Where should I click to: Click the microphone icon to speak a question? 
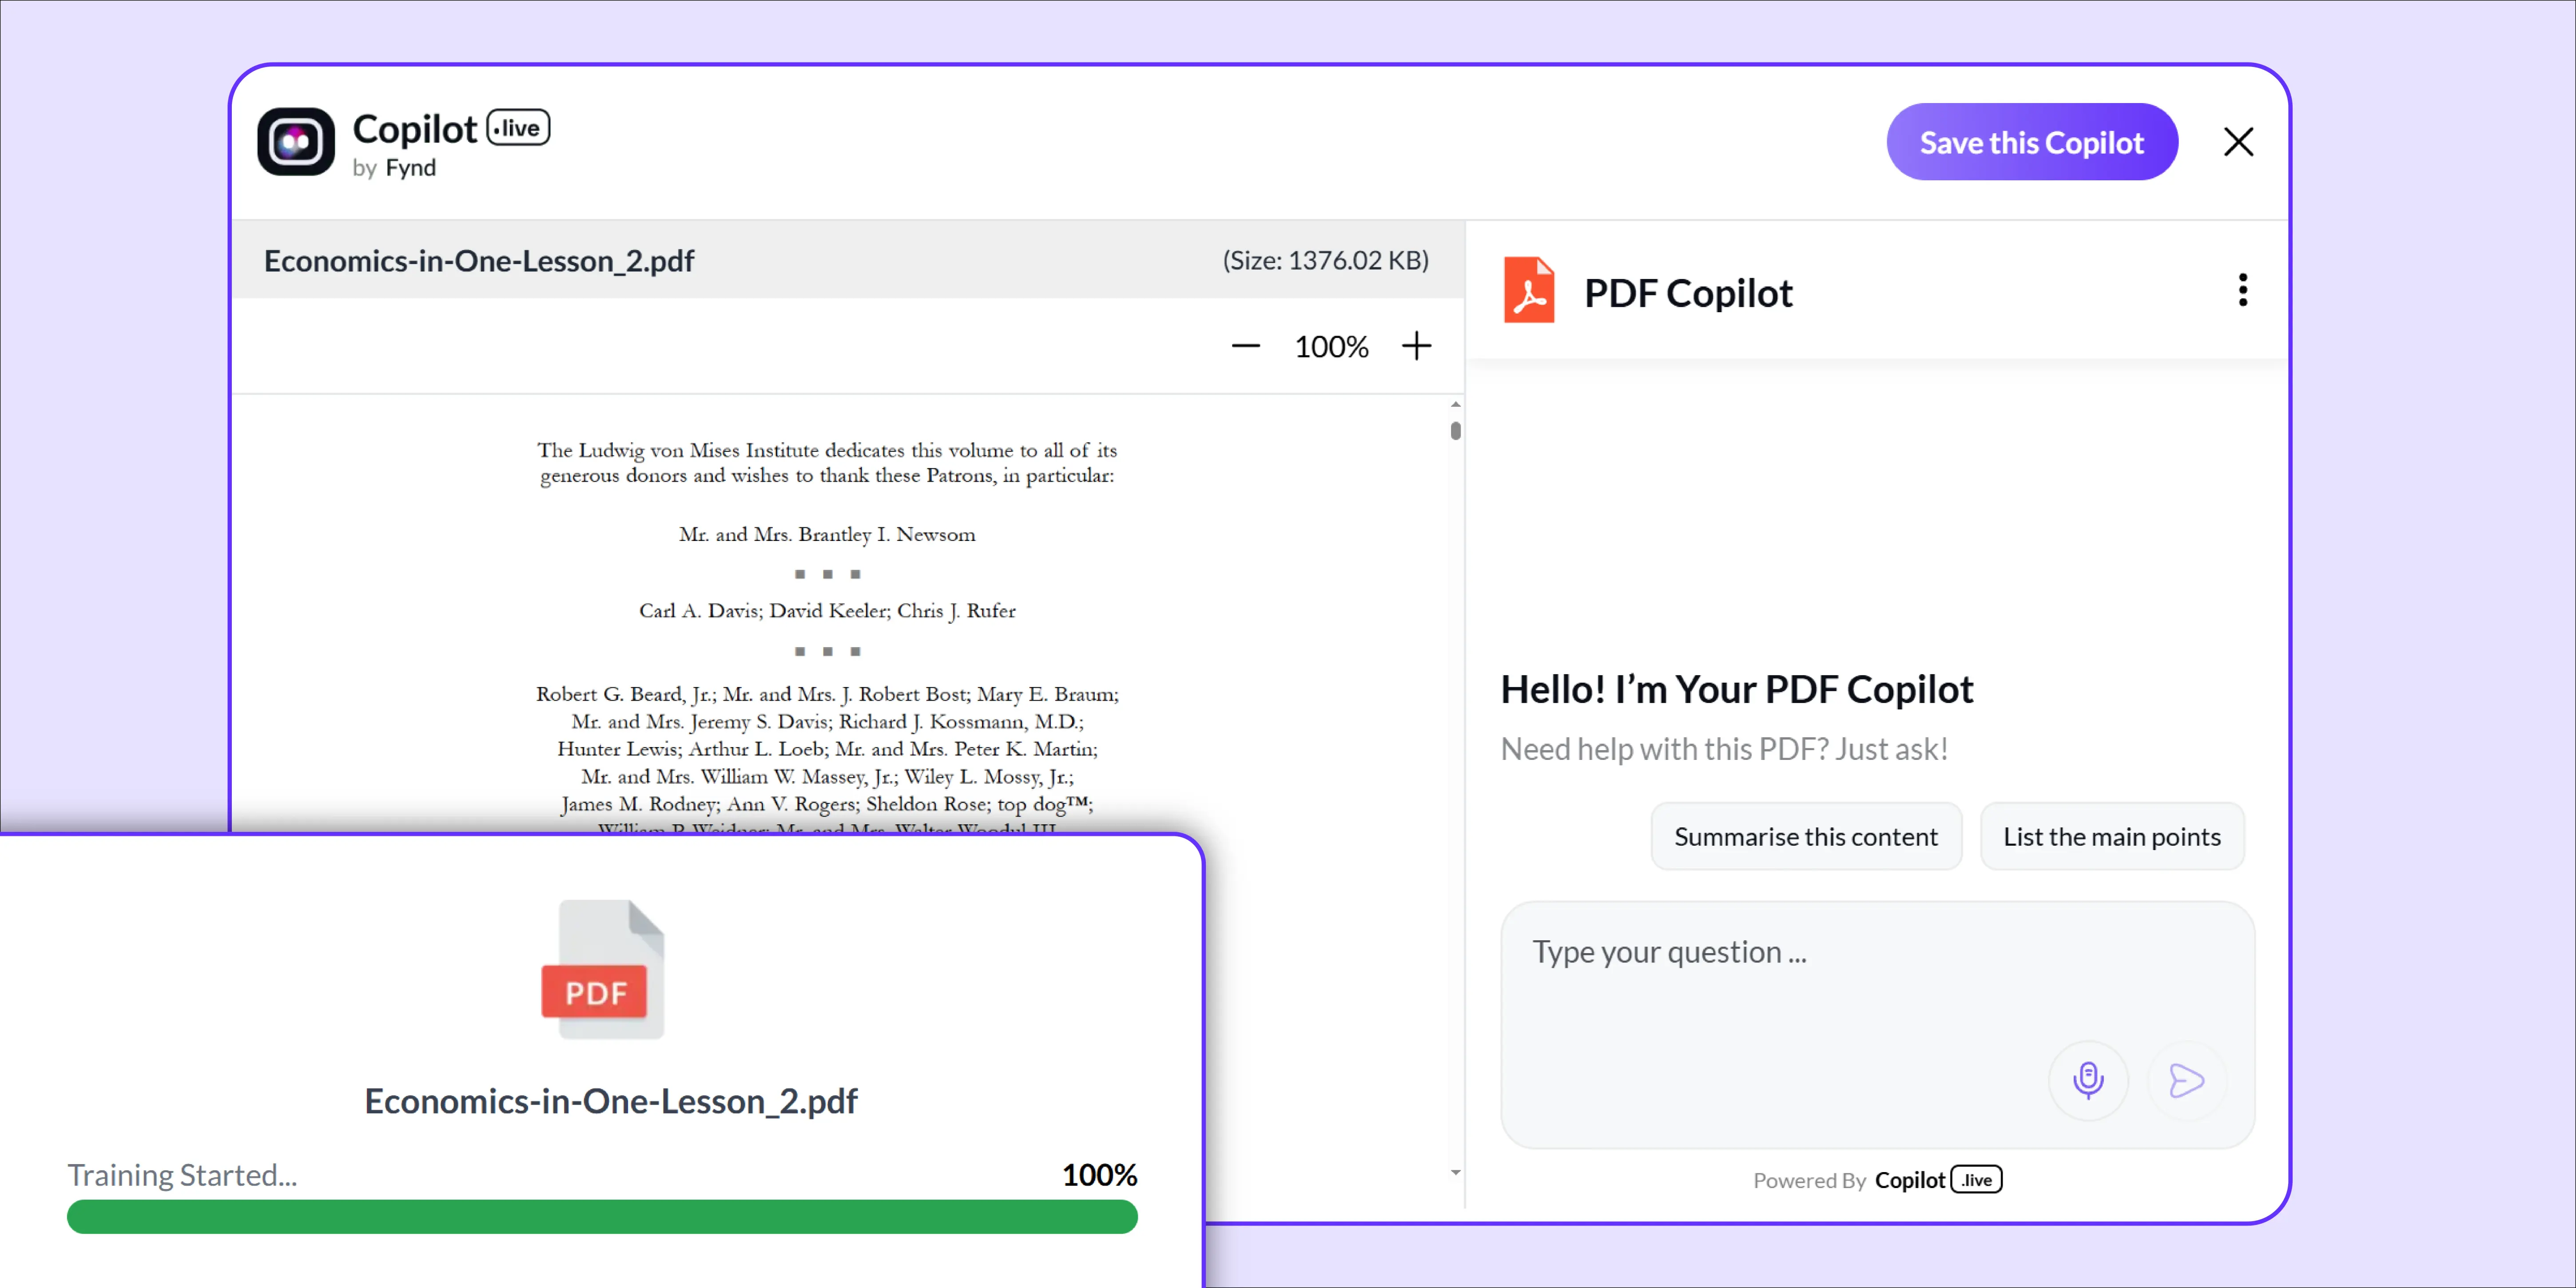pyautogui.click(x=2088, y=1080)
